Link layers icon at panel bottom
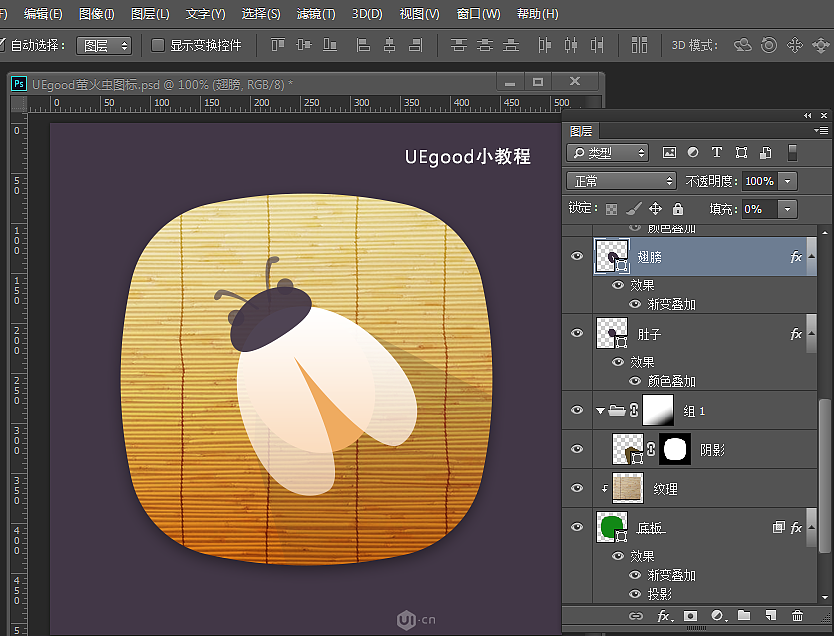Image resolution: width=834 pixels, height=636 pixels. point(636,616)
